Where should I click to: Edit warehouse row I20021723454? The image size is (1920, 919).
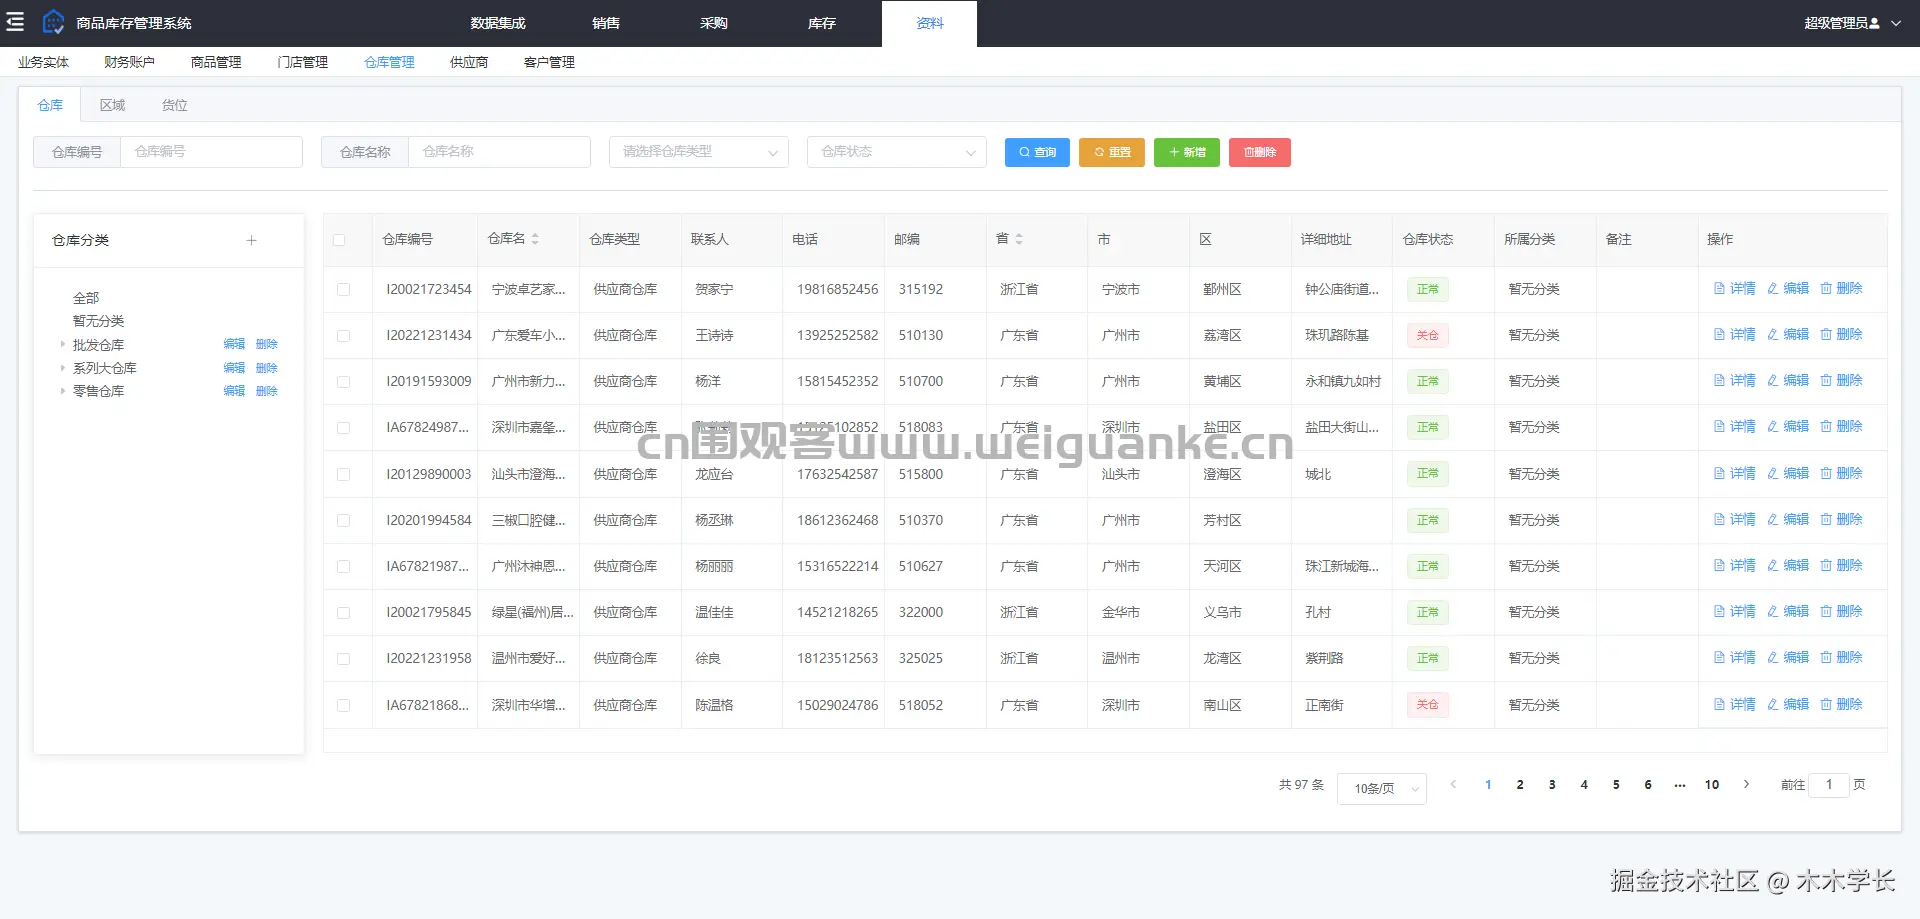(1788, 289)
